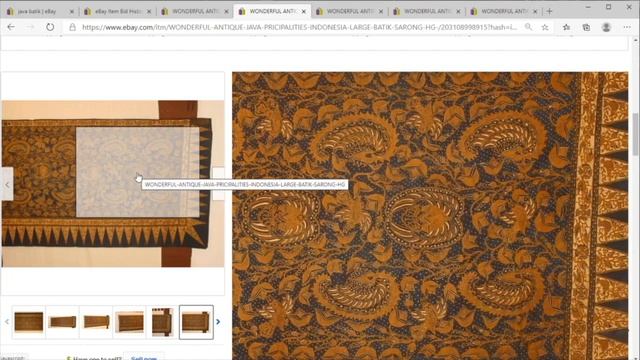
Task: Open the browser profile avatar
Action: click(606, 27)
